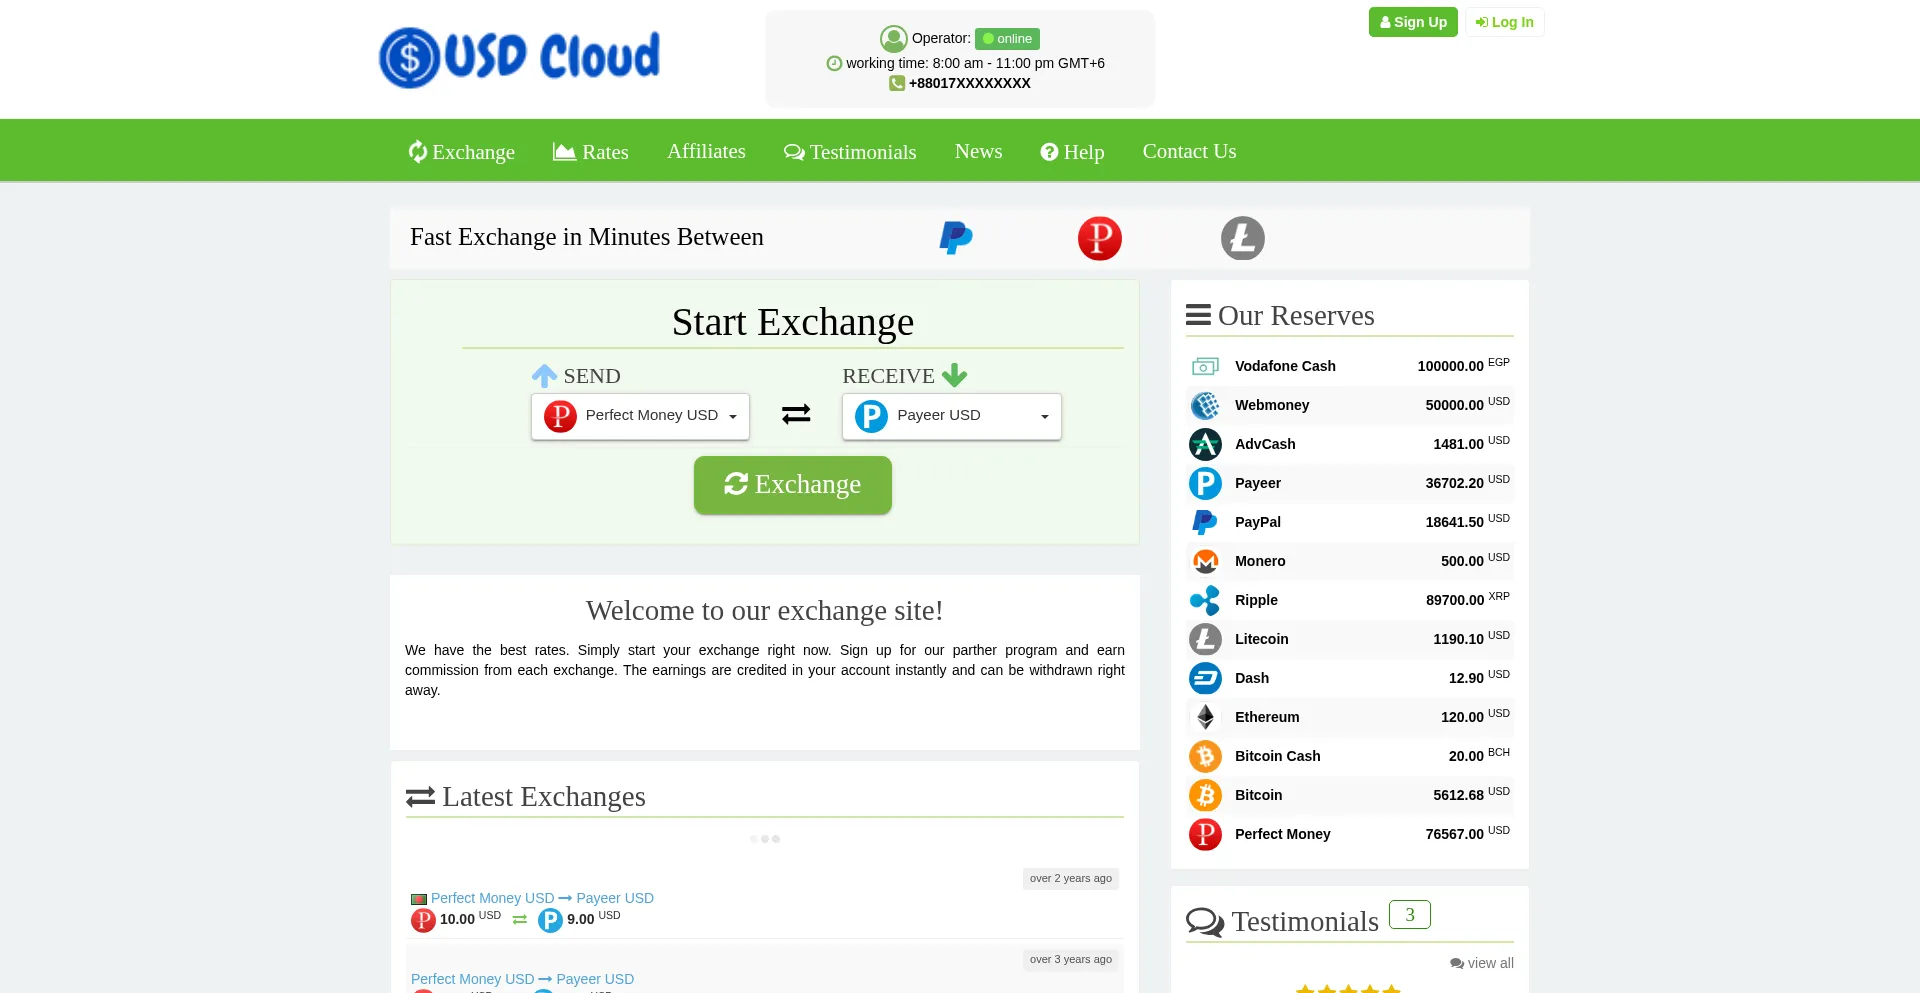Image resolution: width=1920 pixels, height=993 pixels.
Task: Click the Perfect Money icon in the banner
Action: pos(1100,238)
